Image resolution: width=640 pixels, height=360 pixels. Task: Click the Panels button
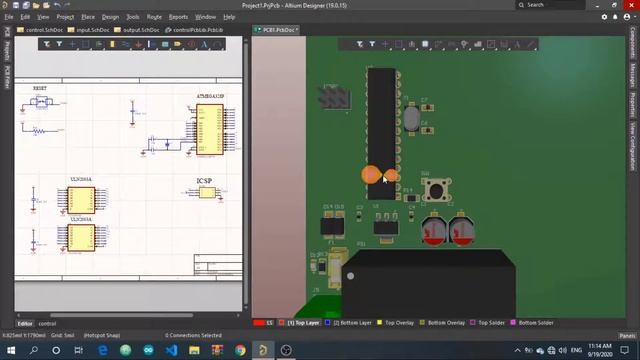click(x=627, y=336)
